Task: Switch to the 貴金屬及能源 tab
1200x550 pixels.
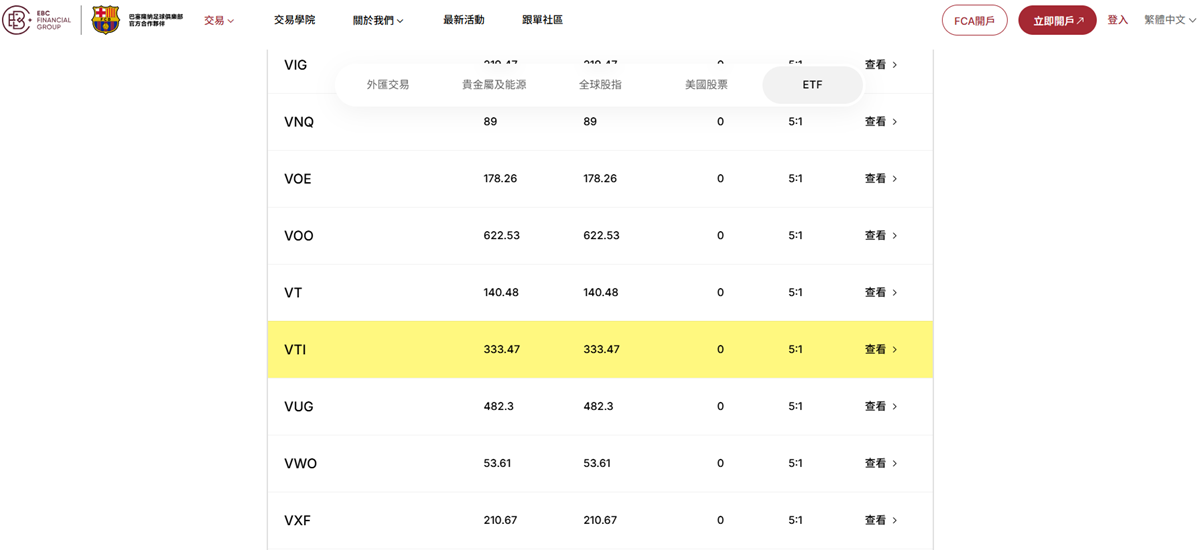Action: click(x=494, y=85)
